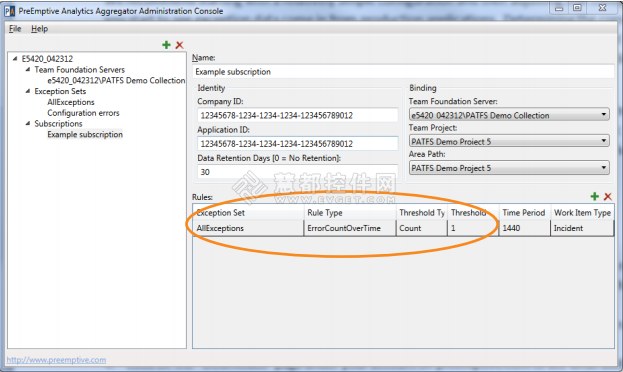Click the Threshold column header
Image resolution: width=623 pixels, height=372 pixels.
pyautogui.click(x=473, y=213)
